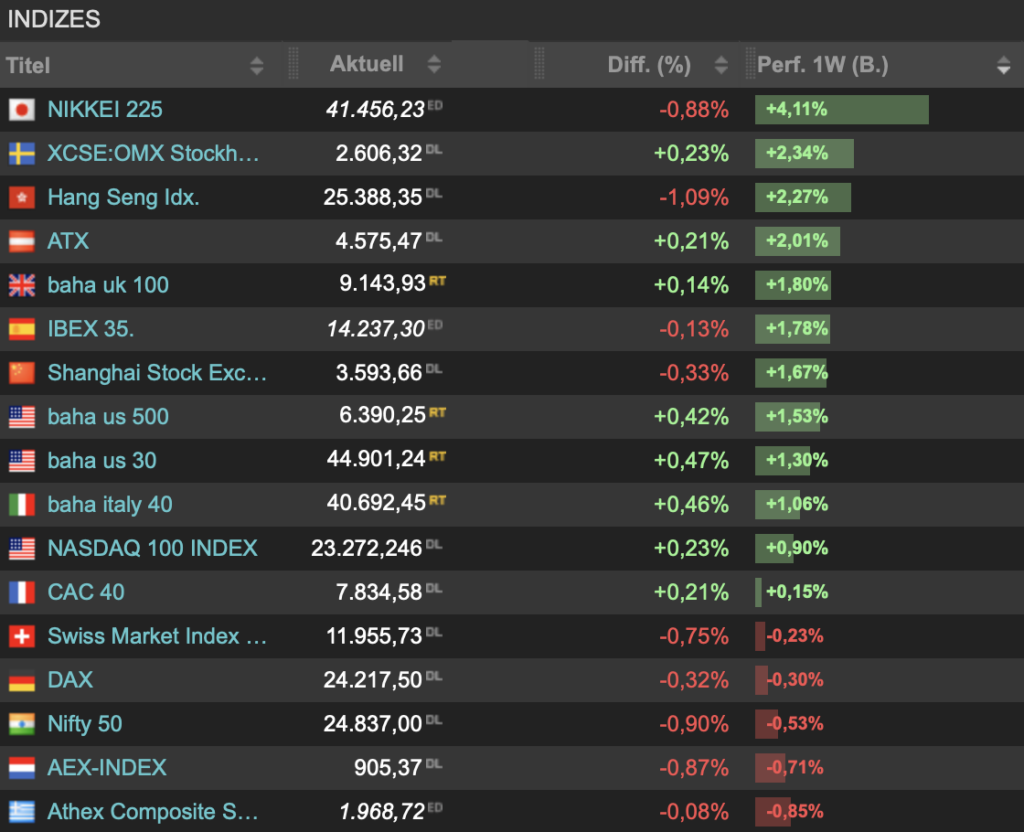Screen dimensions: 1024x832
Task: Open the DAX index link
Action: [71, 680]
